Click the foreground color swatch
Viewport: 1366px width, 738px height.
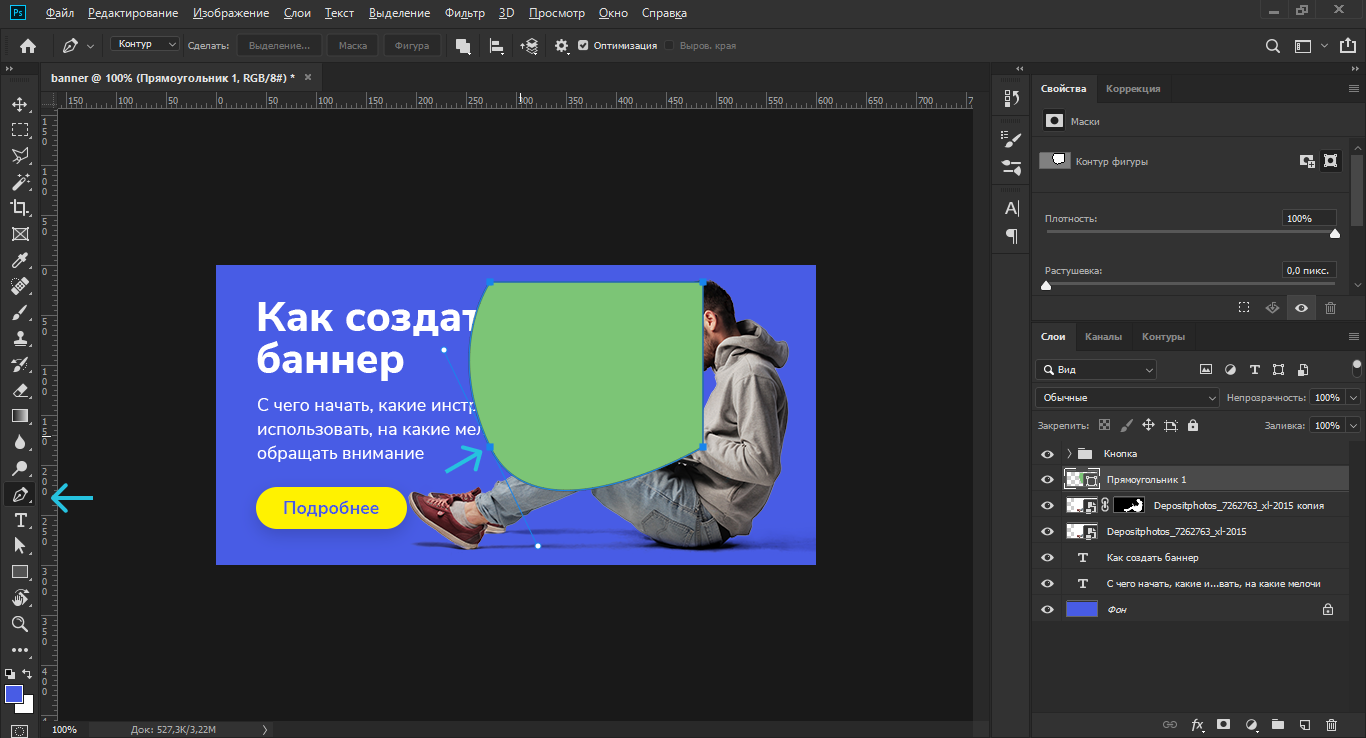14,694
